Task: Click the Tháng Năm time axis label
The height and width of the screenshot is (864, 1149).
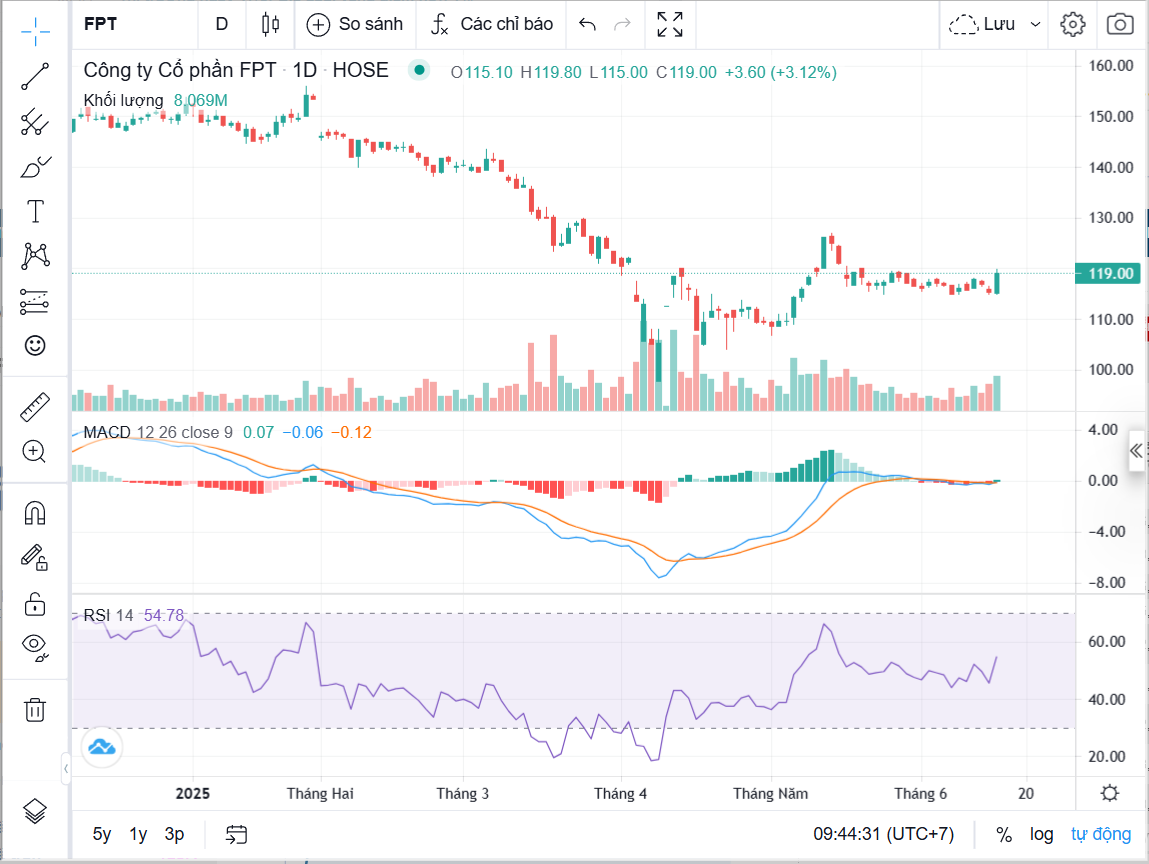Action: (770, 794)
